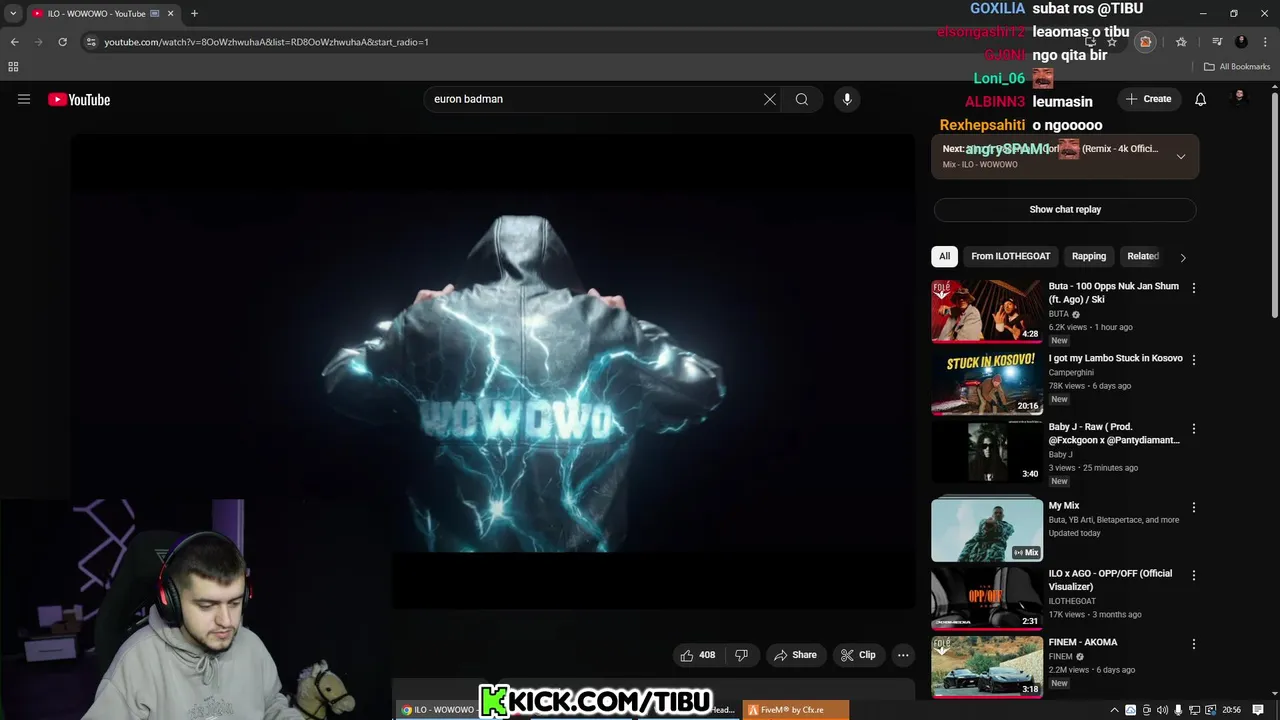Select ILO - WOWOWO Chrome taskbar item
Image resolution: width=1280 pixels, height=720 pixels.
438,710
